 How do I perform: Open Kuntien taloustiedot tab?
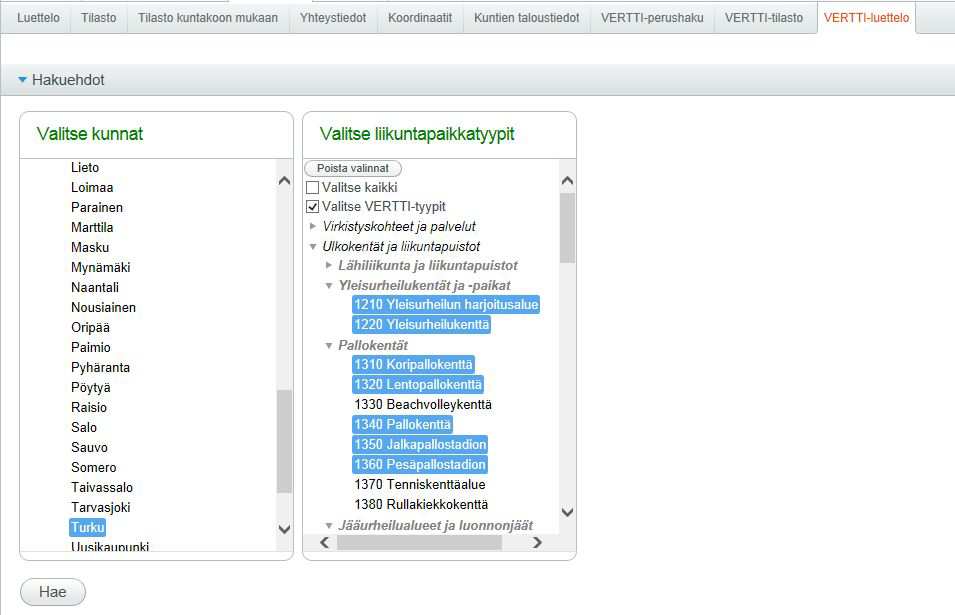pos(527,18)
